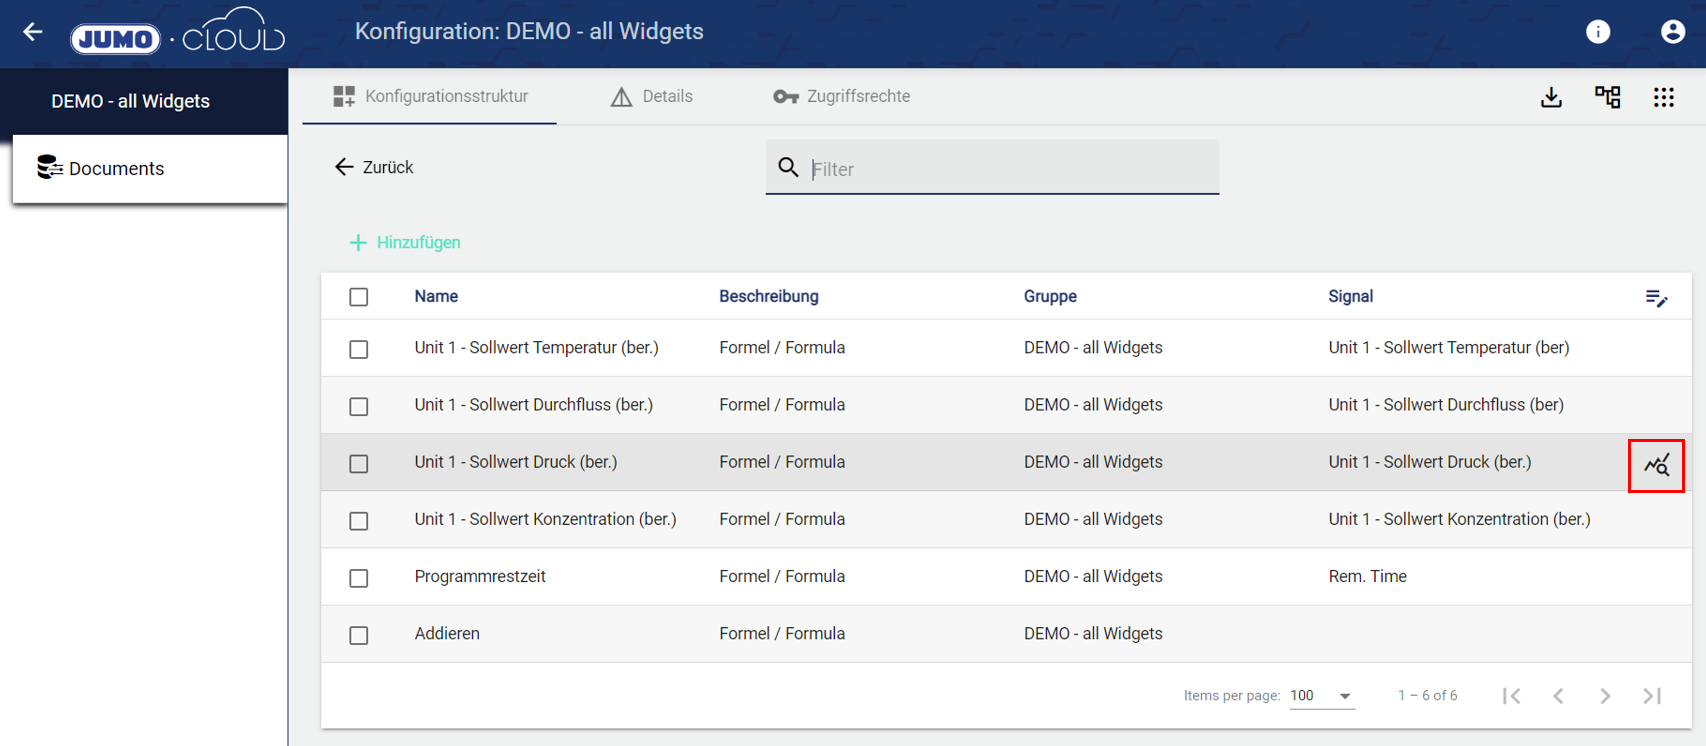Open the apps grid menu icon
The image size is (1706, 746).
click(x=1663, y=97)
